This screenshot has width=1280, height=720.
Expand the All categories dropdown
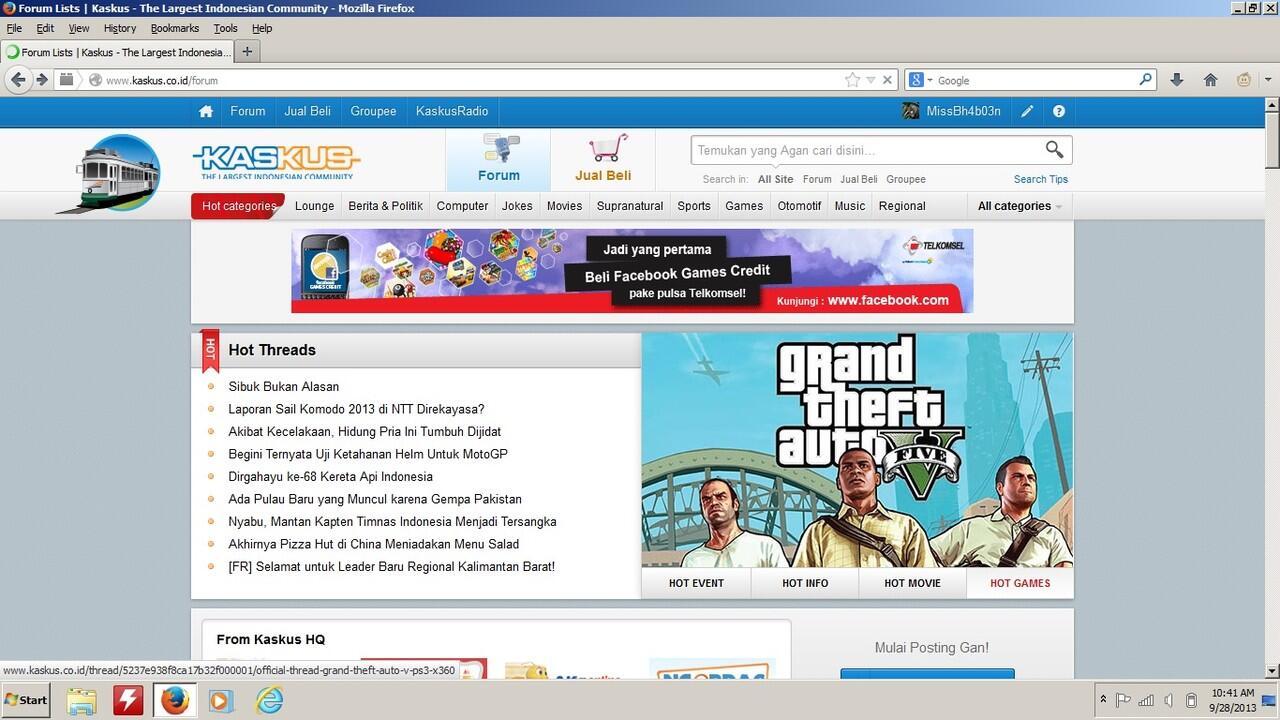coord(1019,206)
